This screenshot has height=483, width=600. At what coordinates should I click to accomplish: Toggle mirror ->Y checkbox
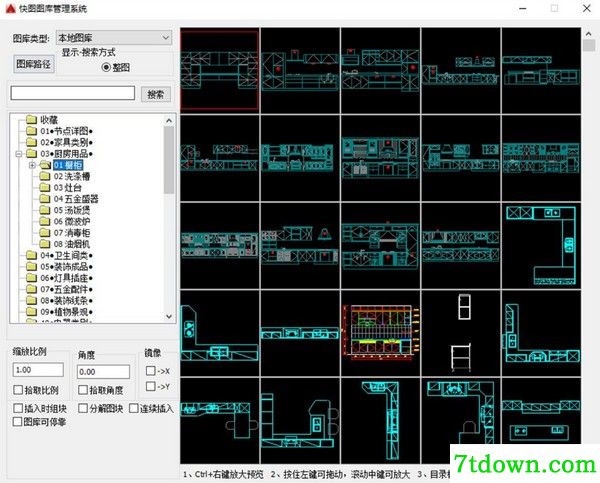151,387
